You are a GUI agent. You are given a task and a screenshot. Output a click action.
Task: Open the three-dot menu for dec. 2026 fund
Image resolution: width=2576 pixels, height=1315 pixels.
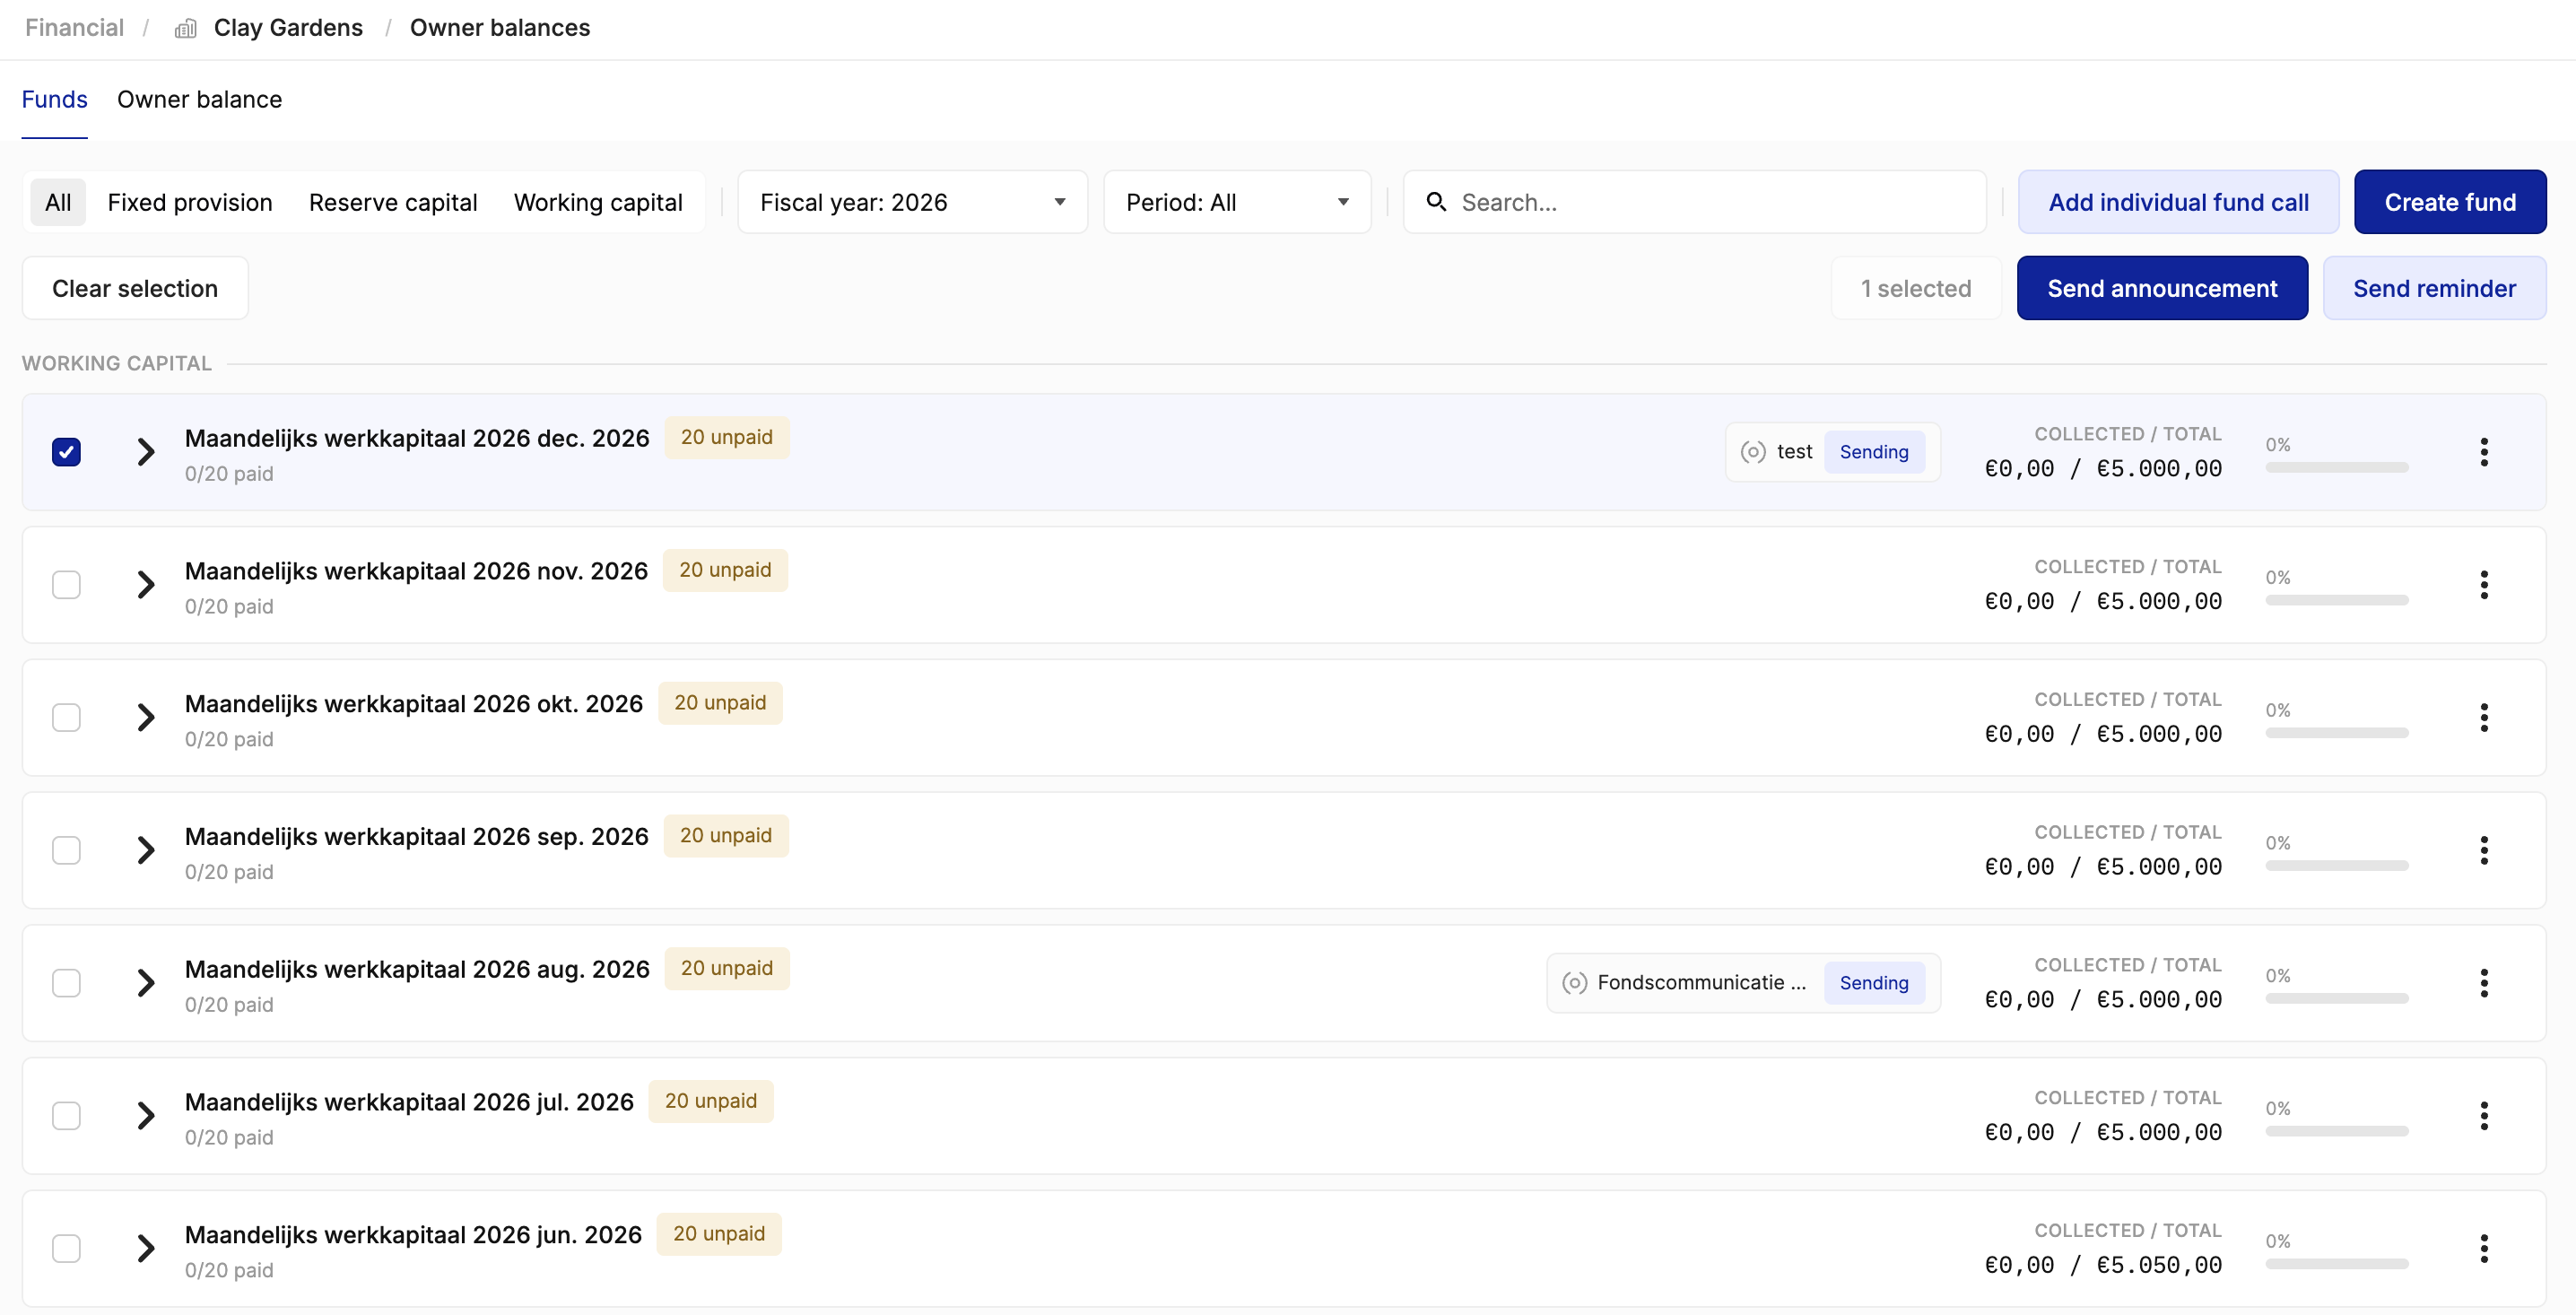tap(2484, 452)
